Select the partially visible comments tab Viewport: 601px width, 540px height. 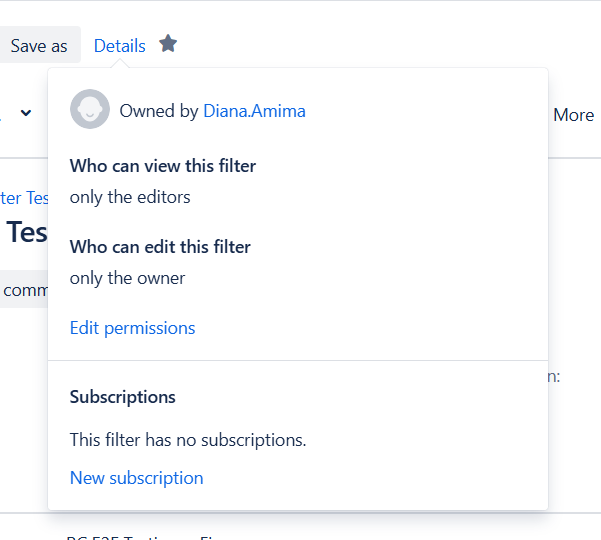tap(22, 290)
